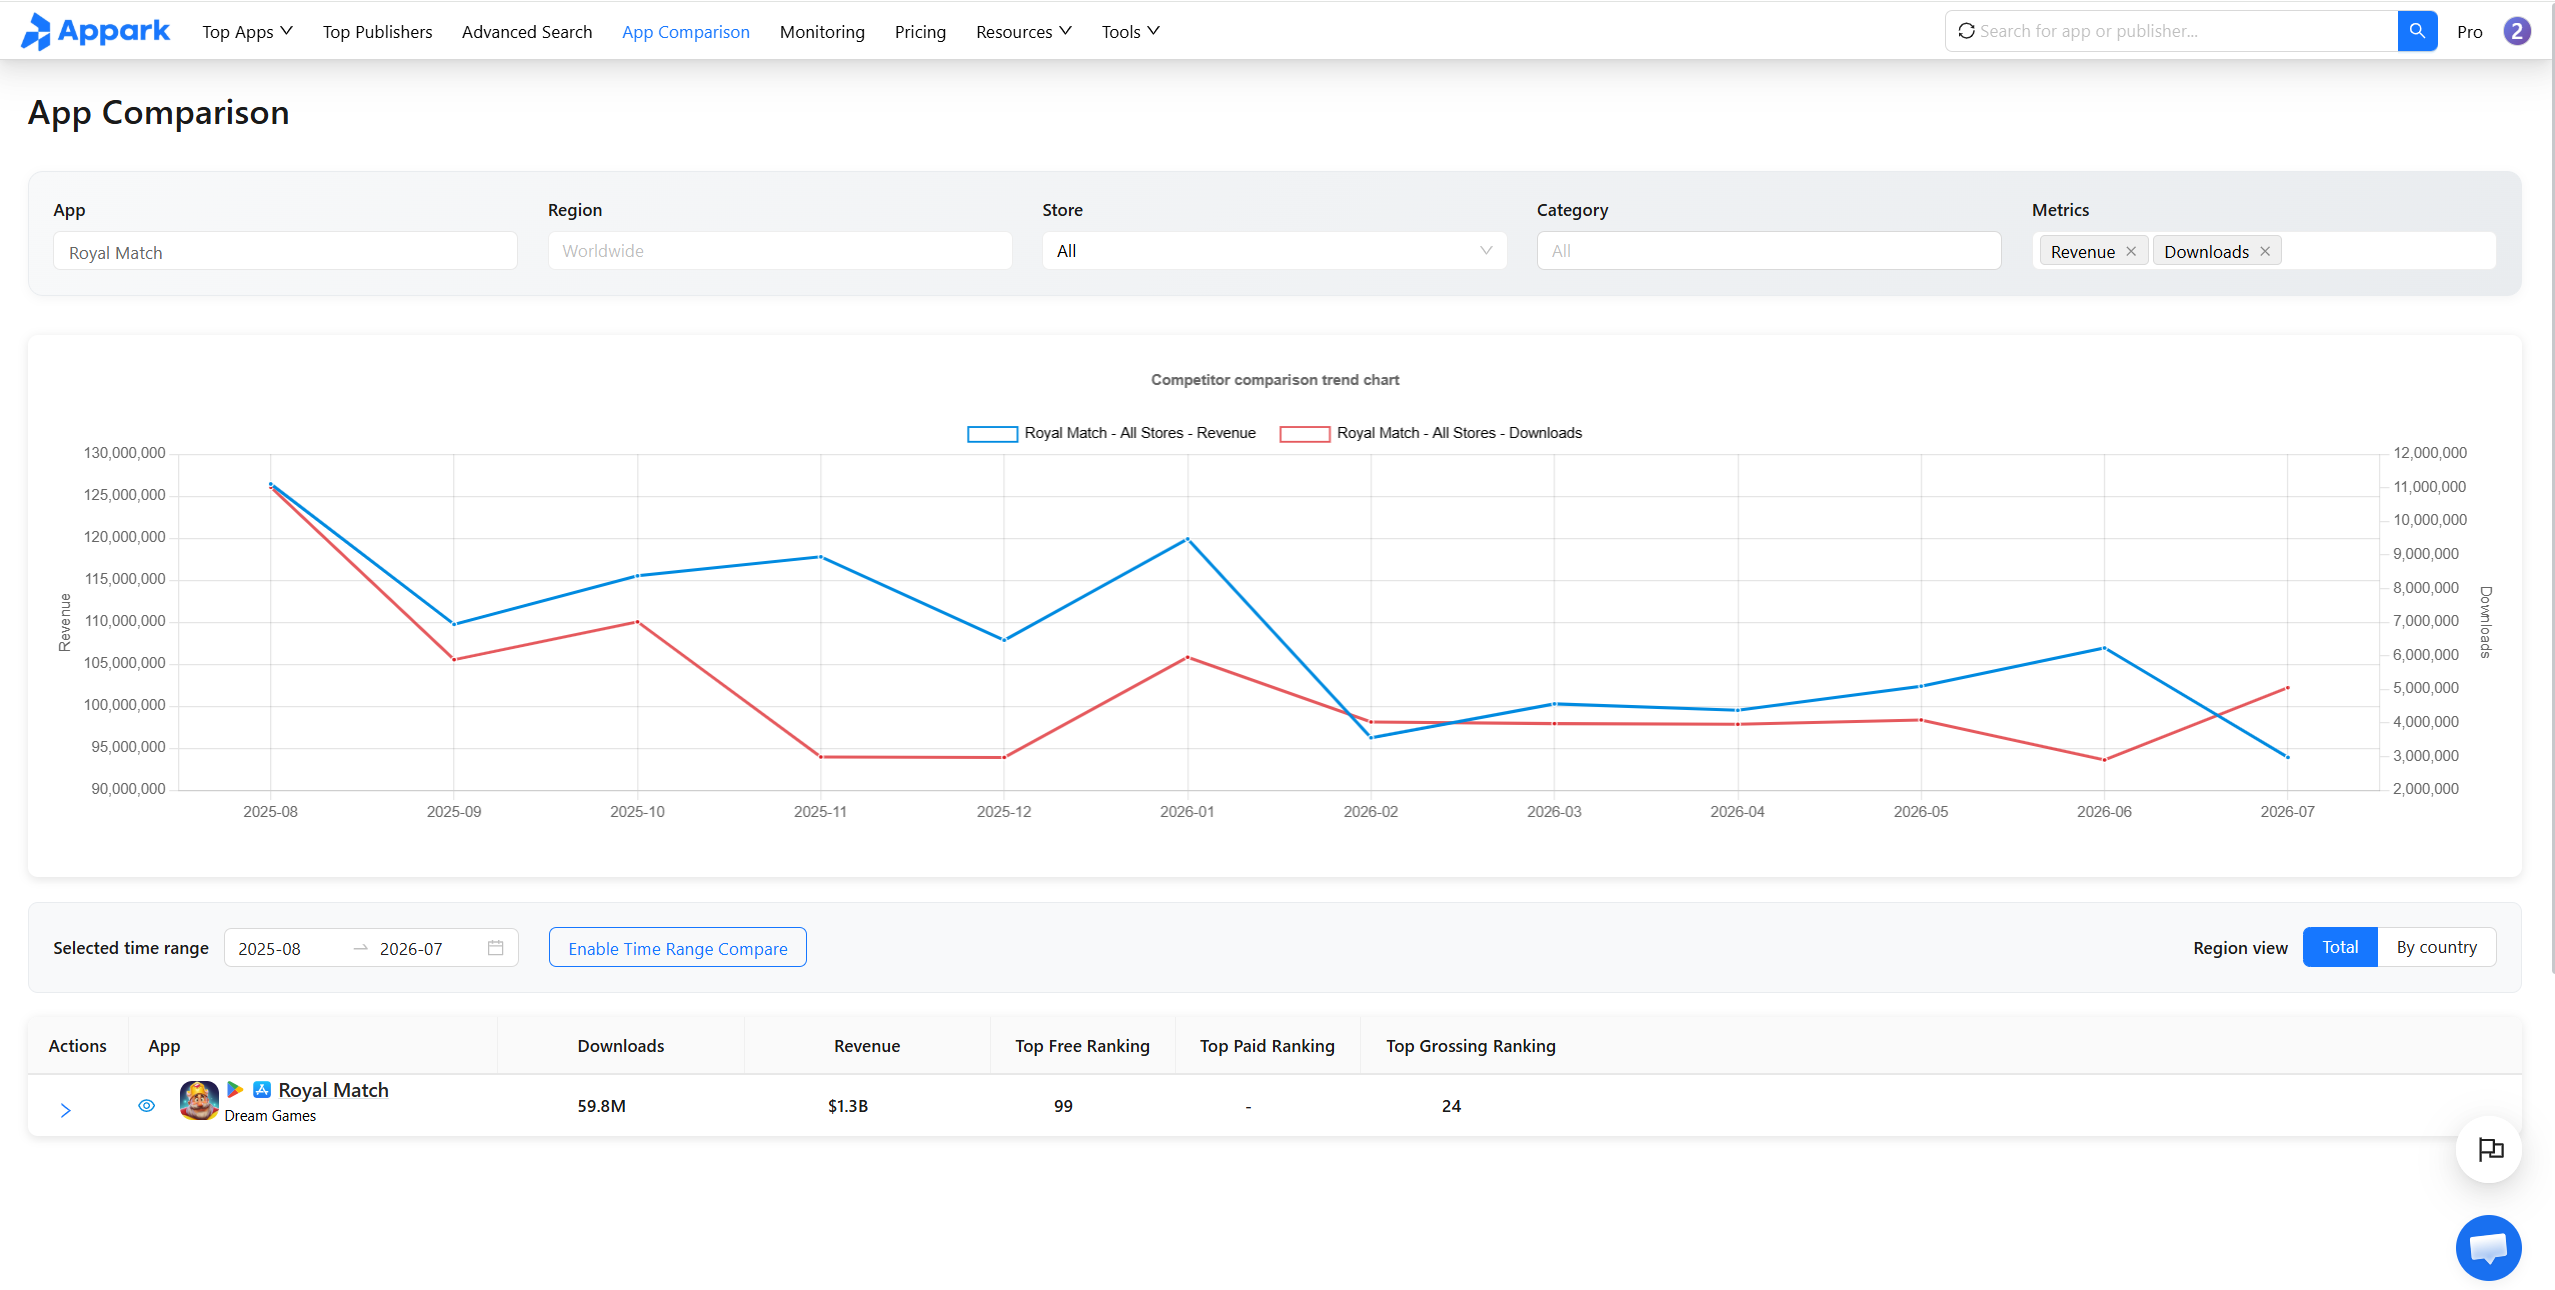The image size is (2555, 1290).
Task: Open the Top Apps menu
Action: pyautogui.click(x=247, y=32)
